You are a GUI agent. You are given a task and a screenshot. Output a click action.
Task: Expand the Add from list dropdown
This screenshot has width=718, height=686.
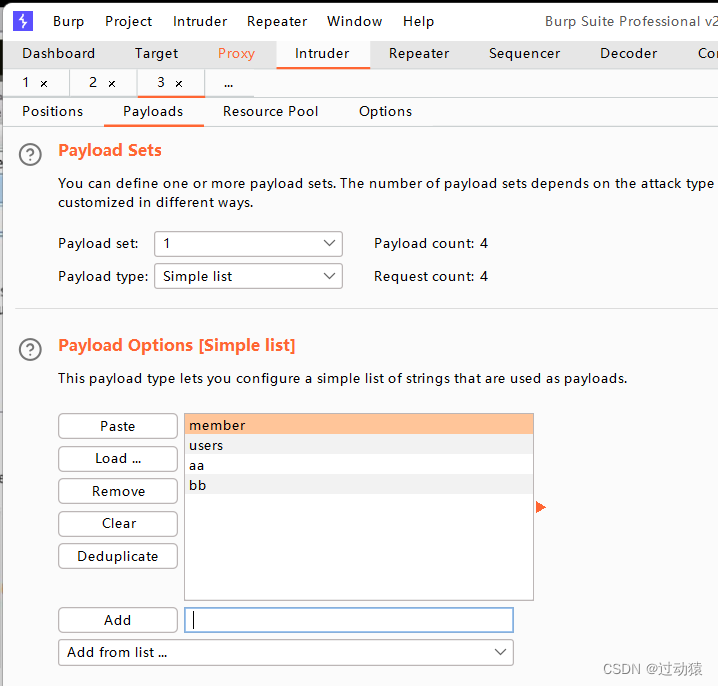click(x=286, y=652)
